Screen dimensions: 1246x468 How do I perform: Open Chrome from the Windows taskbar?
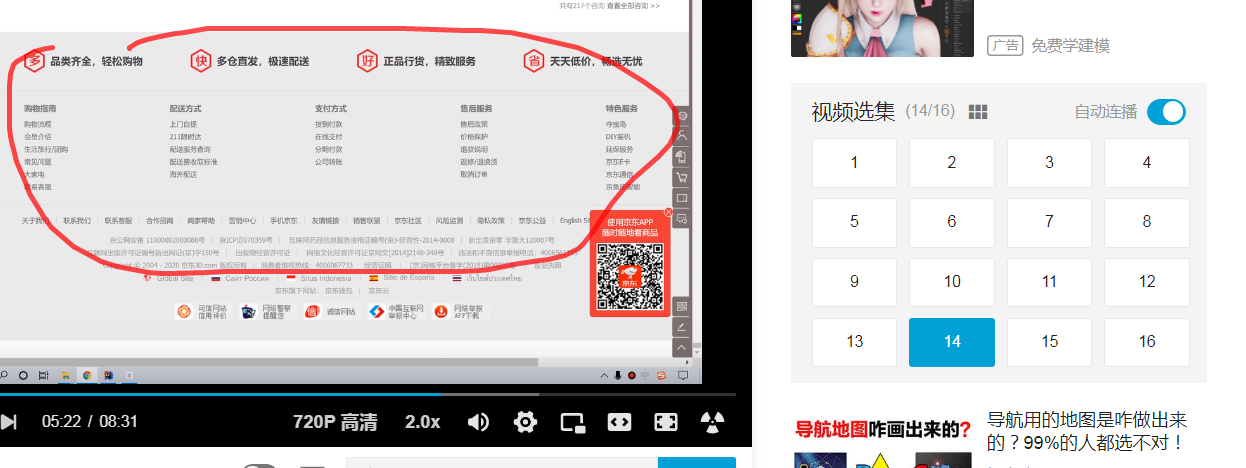(87, 375)
